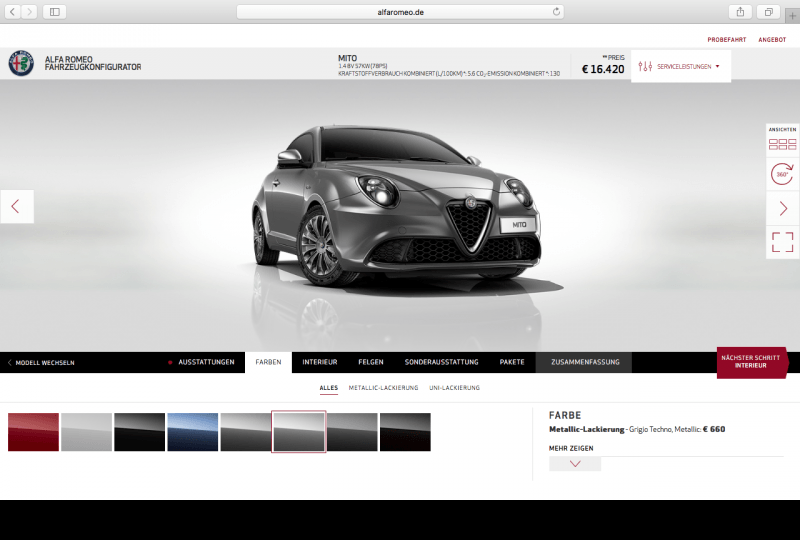800x540 pixels.
Task: Show all tabs overview in Safari
Action: [x=768, y=12]
